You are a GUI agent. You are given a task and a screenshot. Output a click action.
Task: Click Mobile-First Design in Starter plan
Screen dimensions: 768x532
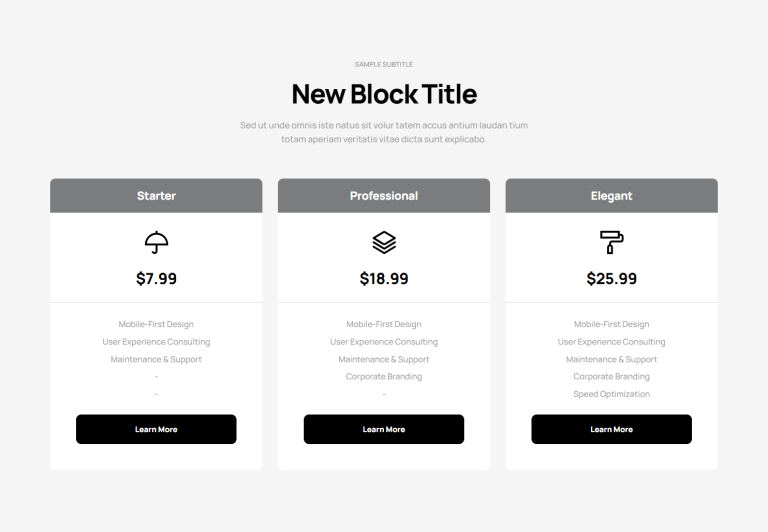pos(156,324)
